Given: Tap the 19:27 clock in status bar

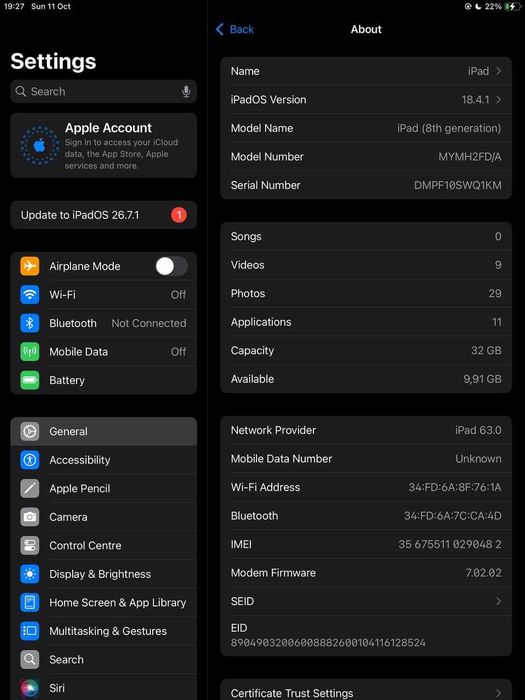Looking at the screenshot, I should (x=14, y=6).
